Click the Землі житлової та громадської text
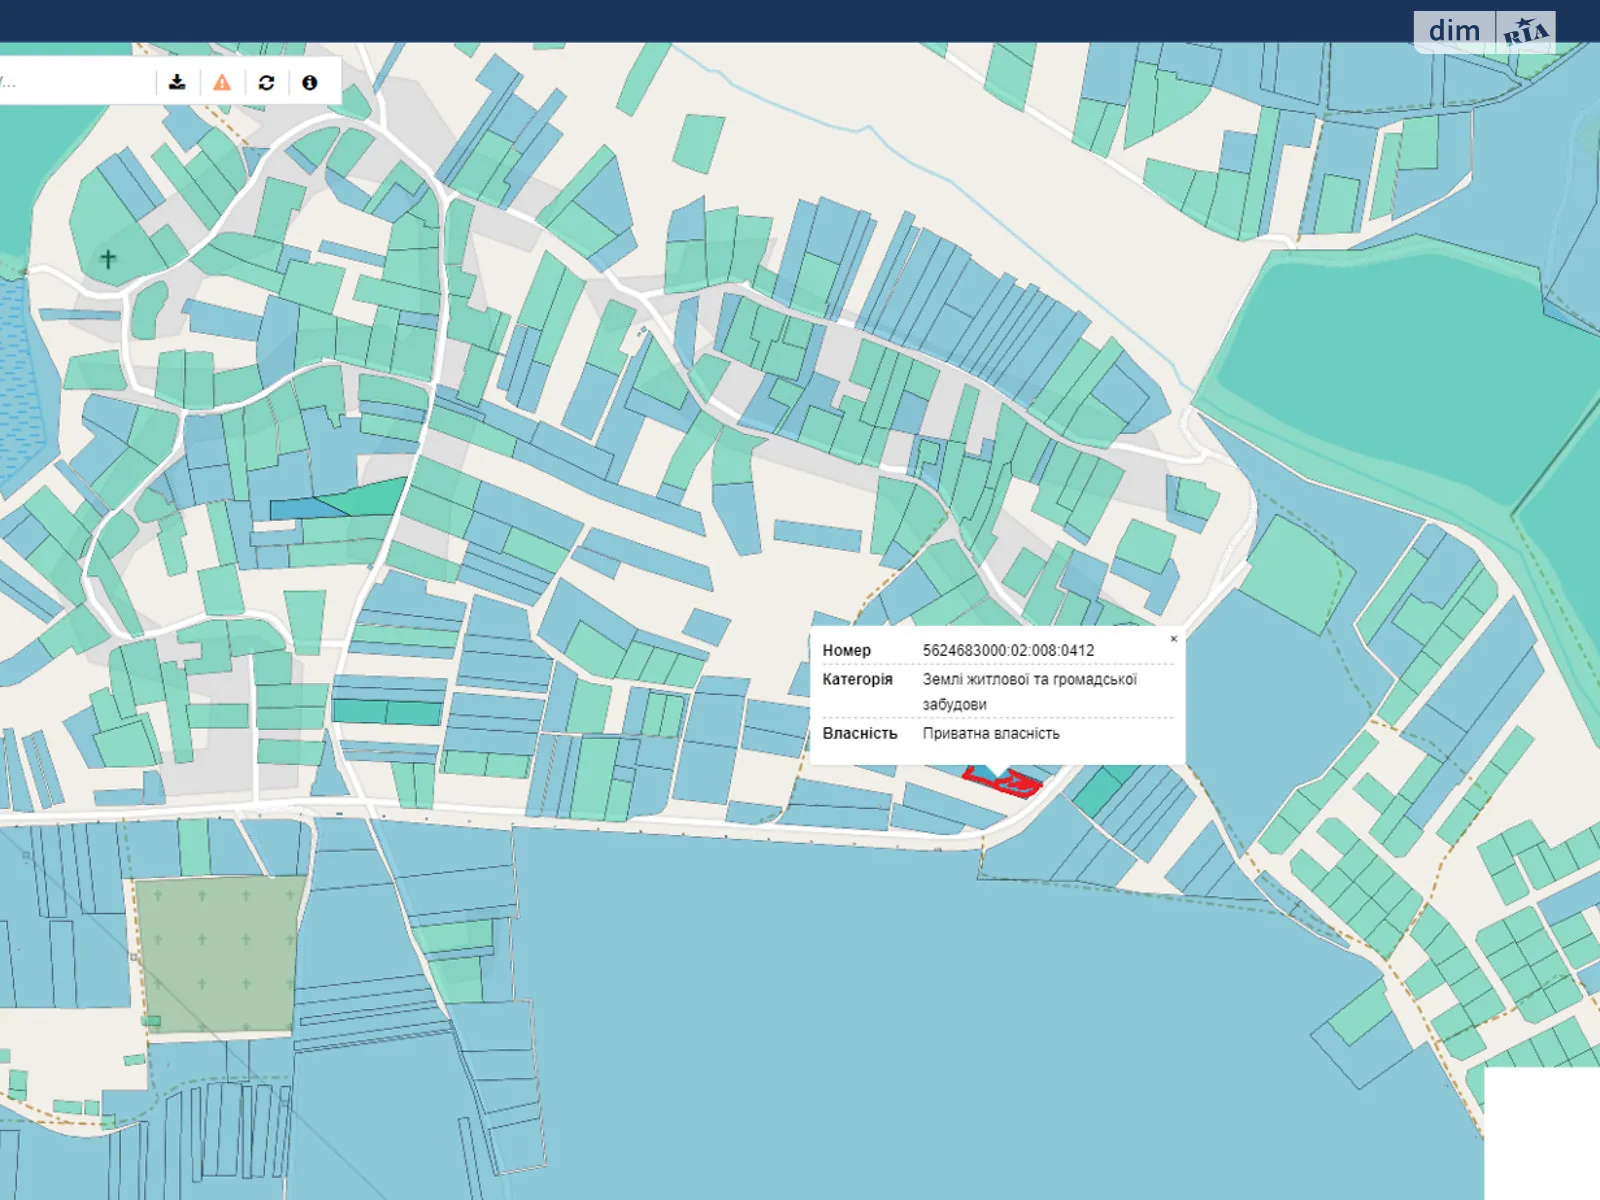Screen dimensions: 1600x1200 pyautogui.click(x=1029, y=679)
